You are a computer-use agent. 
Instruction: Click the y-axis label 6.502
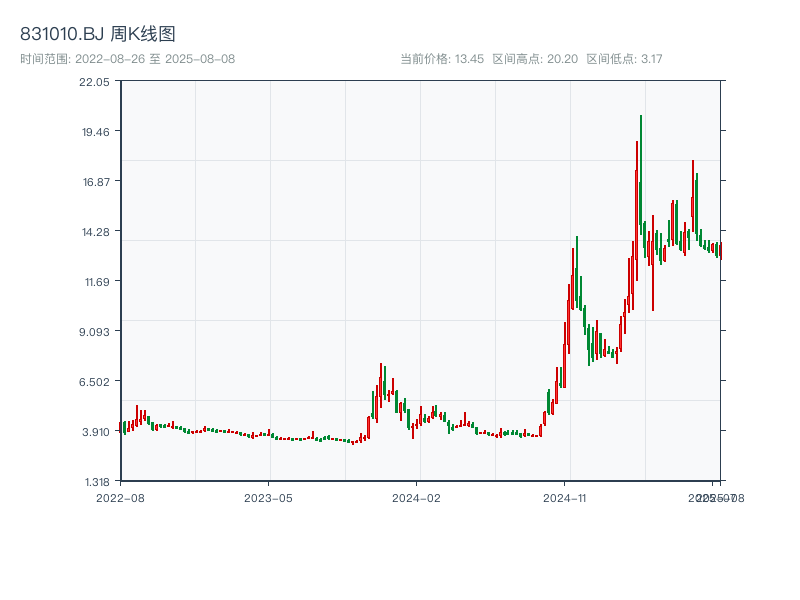95,381
